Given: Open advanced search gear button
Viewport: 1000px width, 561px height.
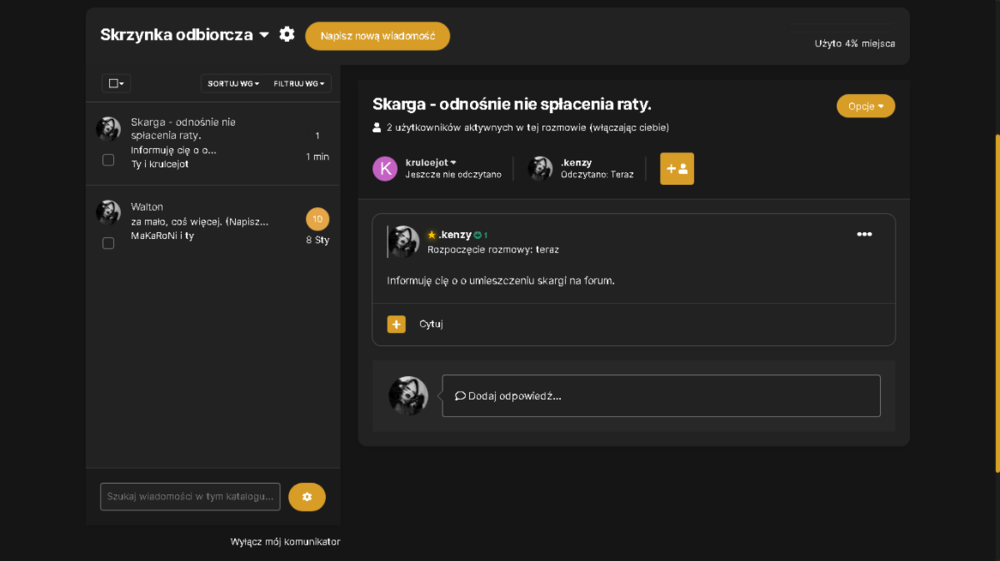Looking at the screenshot, I should click(307, 497).
